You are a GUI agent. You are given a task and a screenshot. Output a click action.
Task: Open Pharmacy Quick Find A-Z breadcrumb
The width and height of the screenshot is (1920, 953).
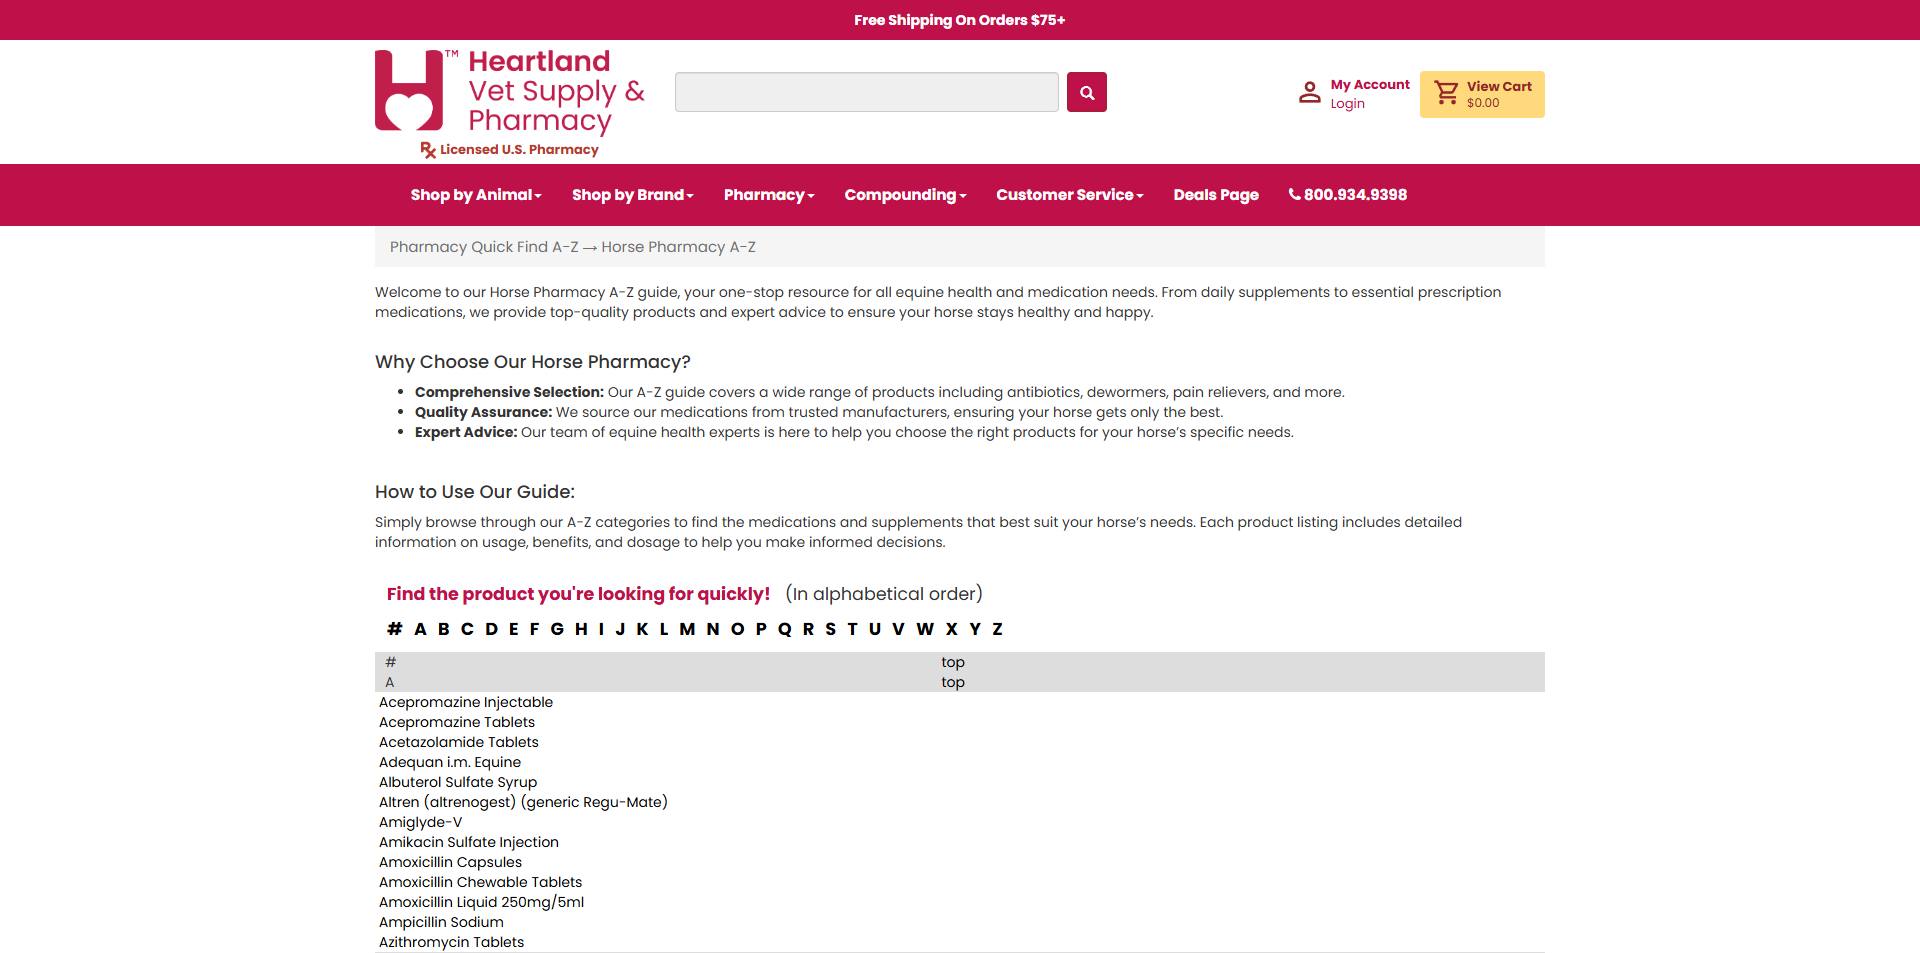pos(484,247)
